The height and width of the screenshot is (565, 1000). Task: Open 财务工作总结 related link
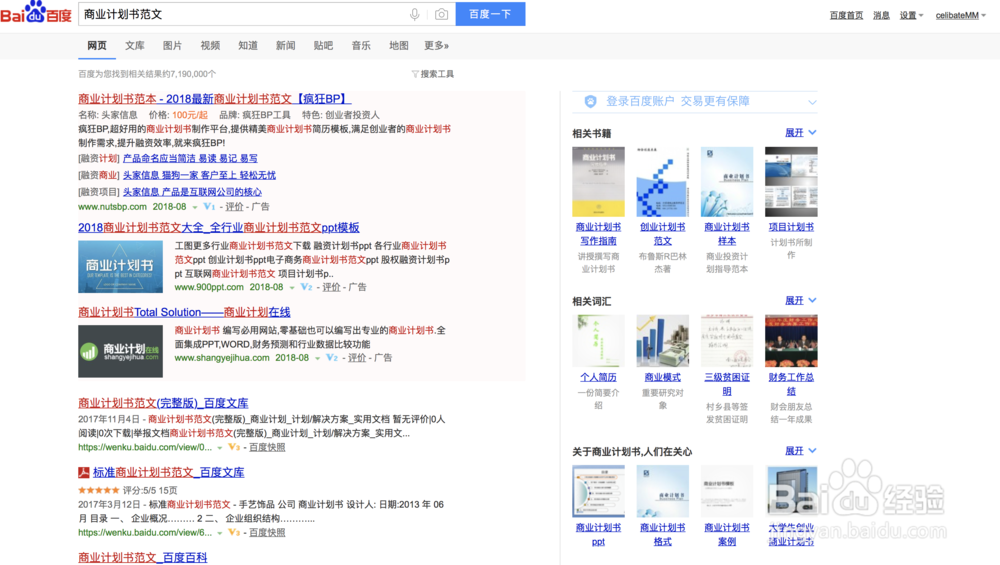click(791, 384)
